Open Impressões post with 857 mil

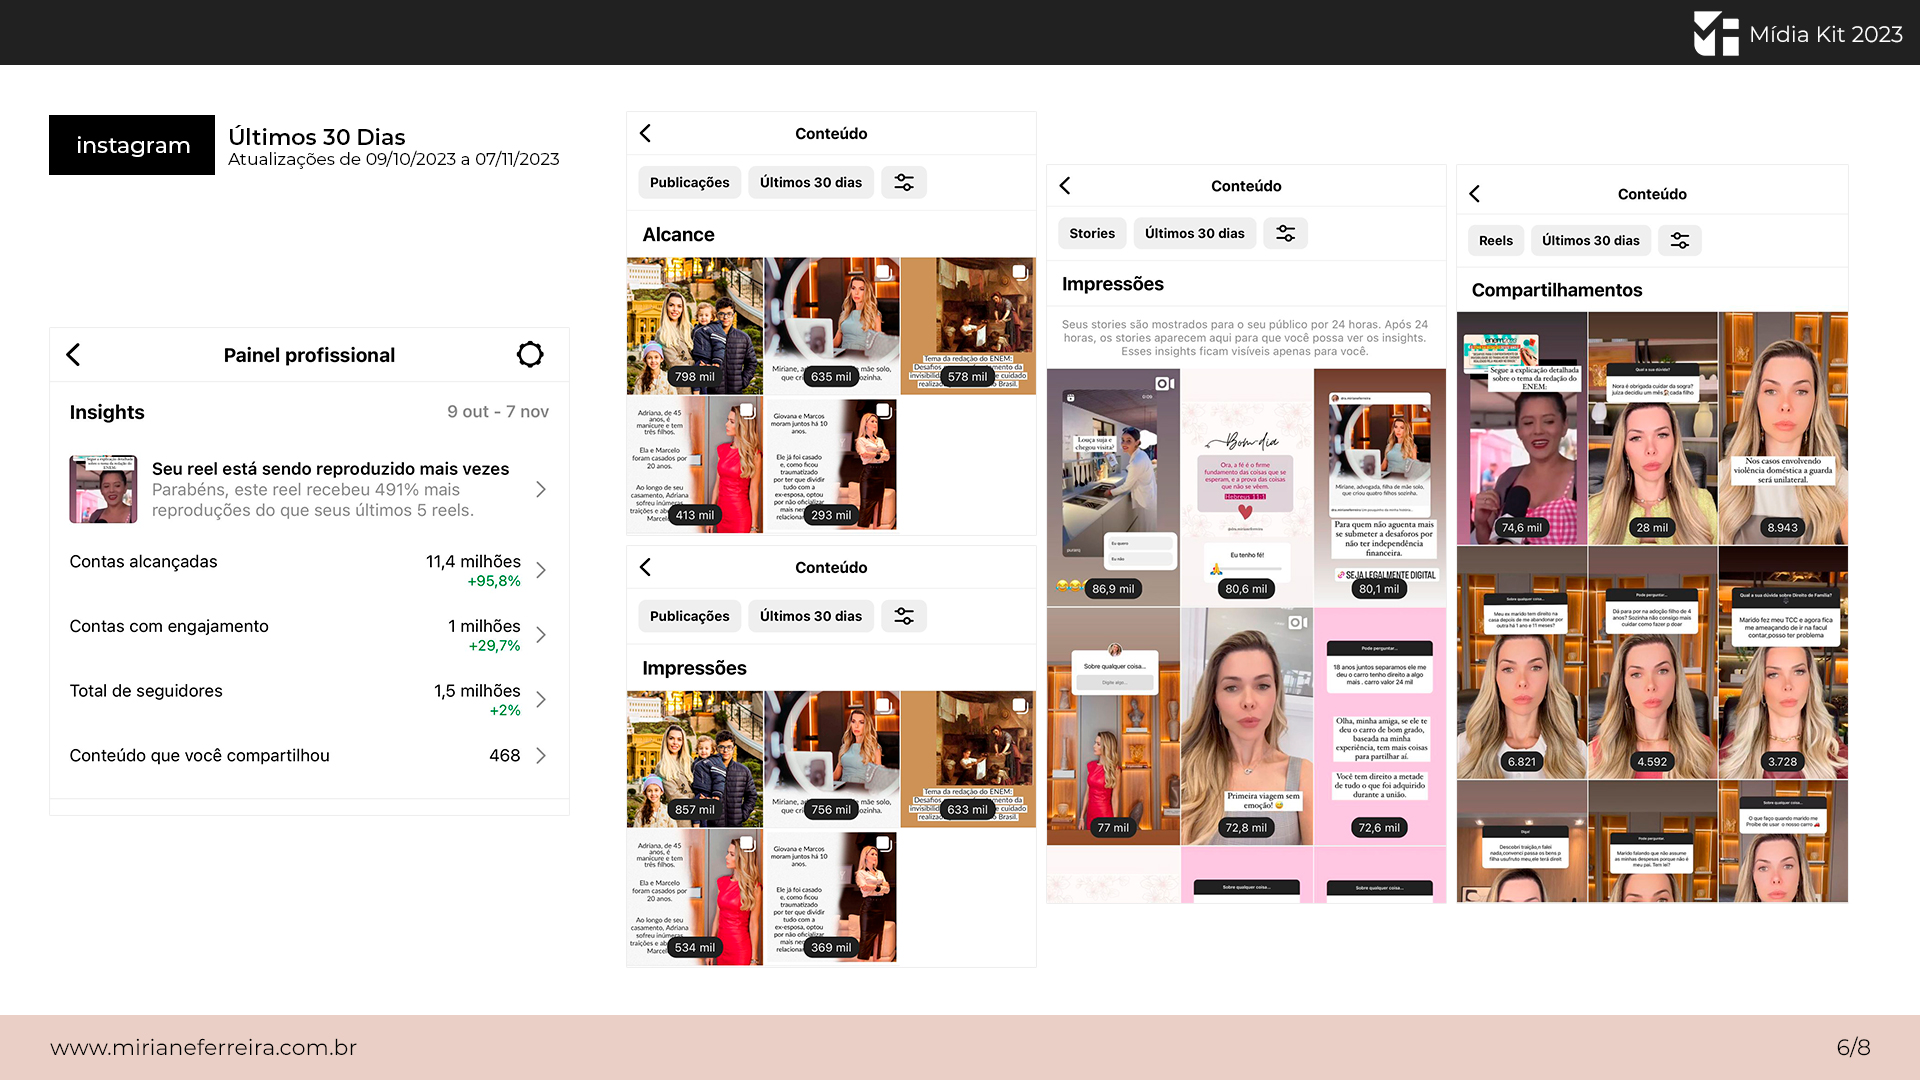click(x=695, y=759)
